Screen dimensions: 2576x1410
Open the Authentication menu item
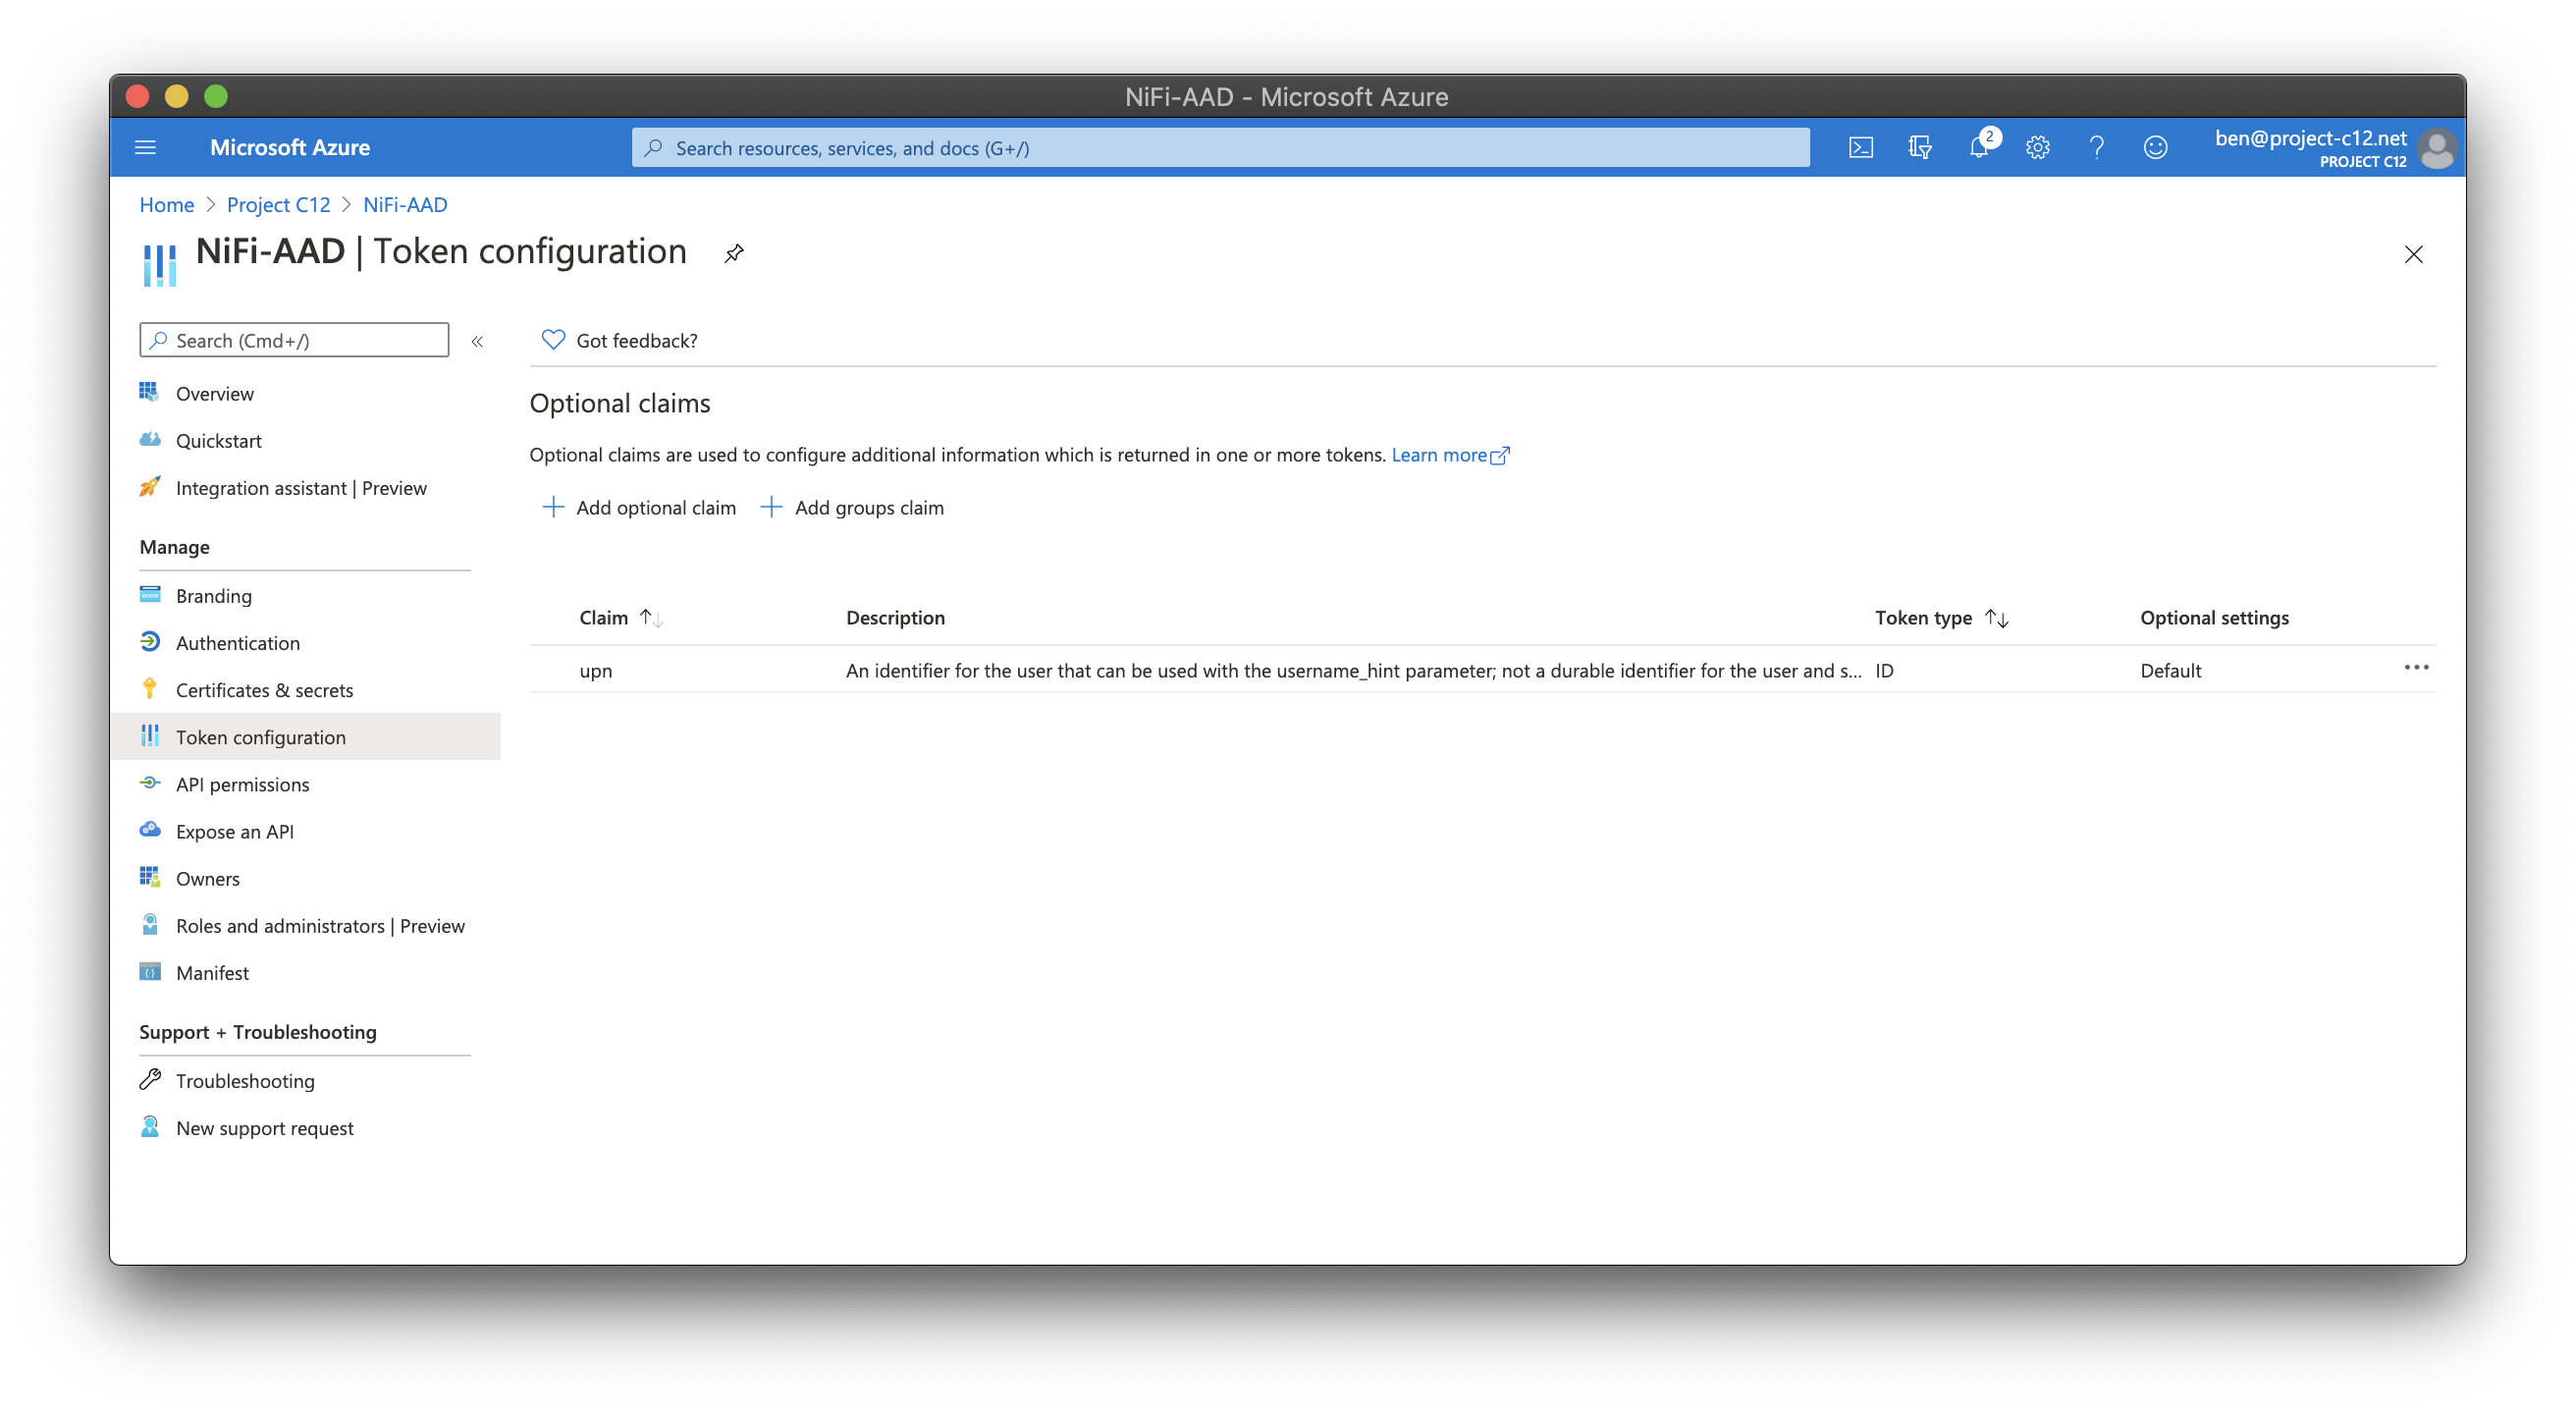[237, 643]
